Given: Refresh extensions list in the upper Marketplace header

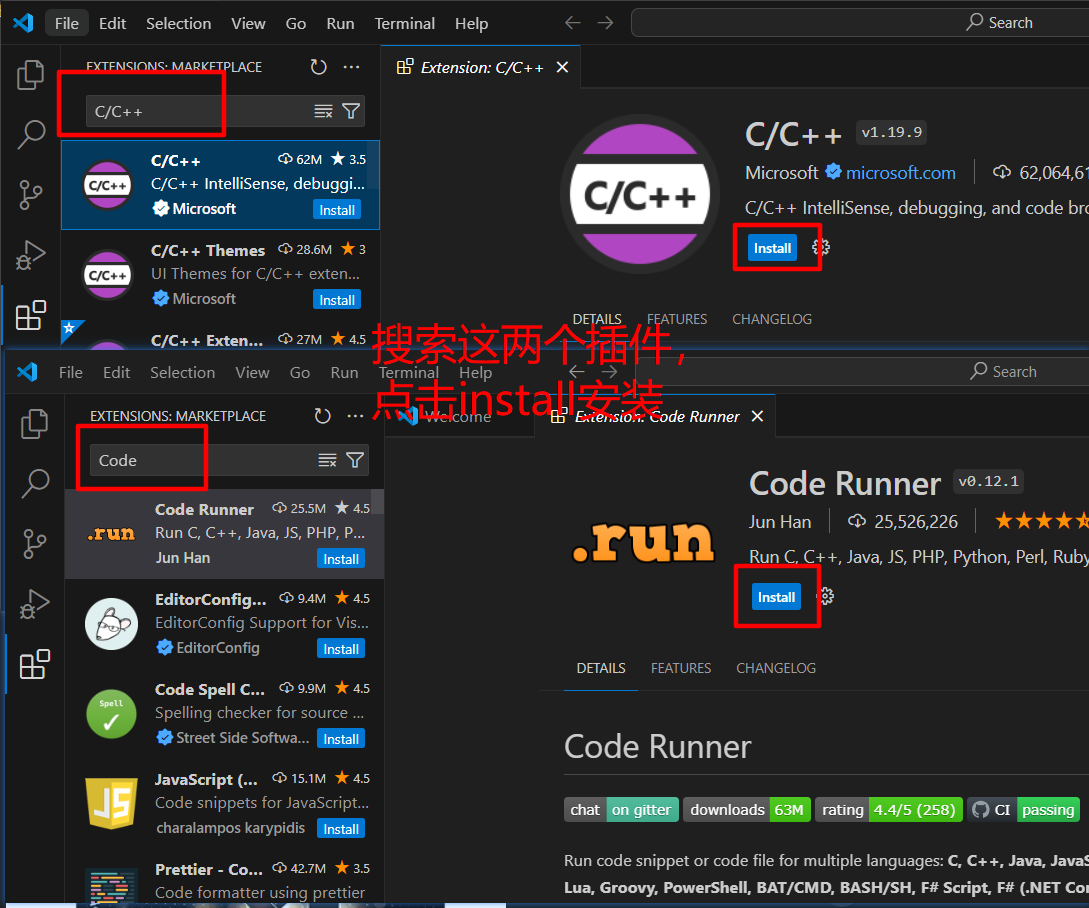Looking at the screenshot, I should 318,67.
